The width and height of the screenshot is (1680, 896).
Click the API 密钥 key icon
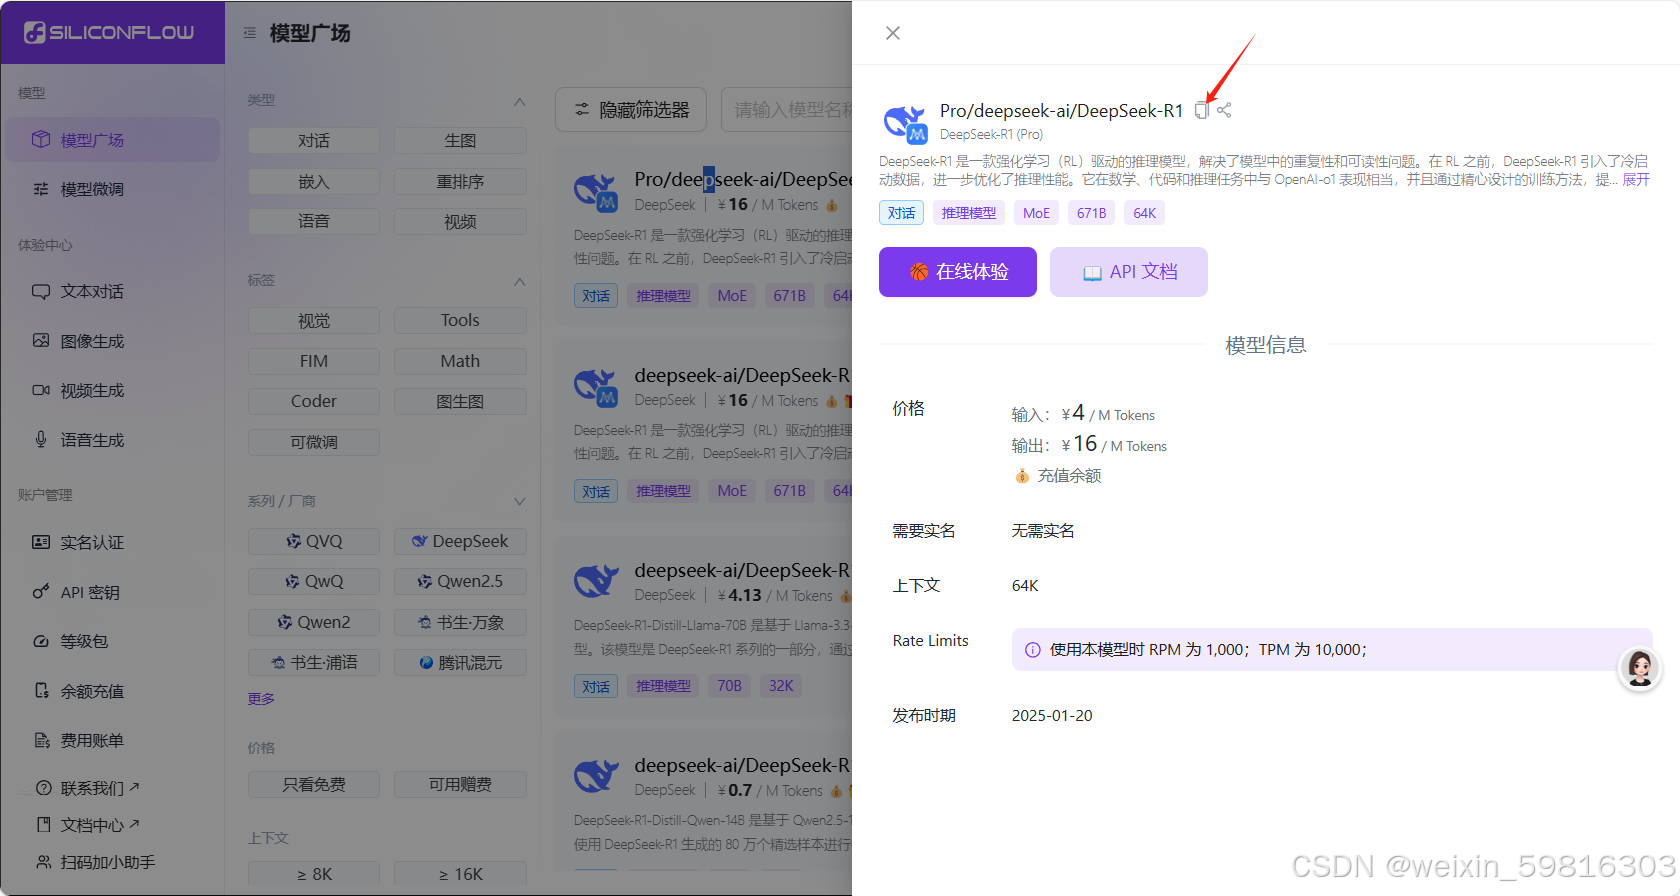coord(41,591)
